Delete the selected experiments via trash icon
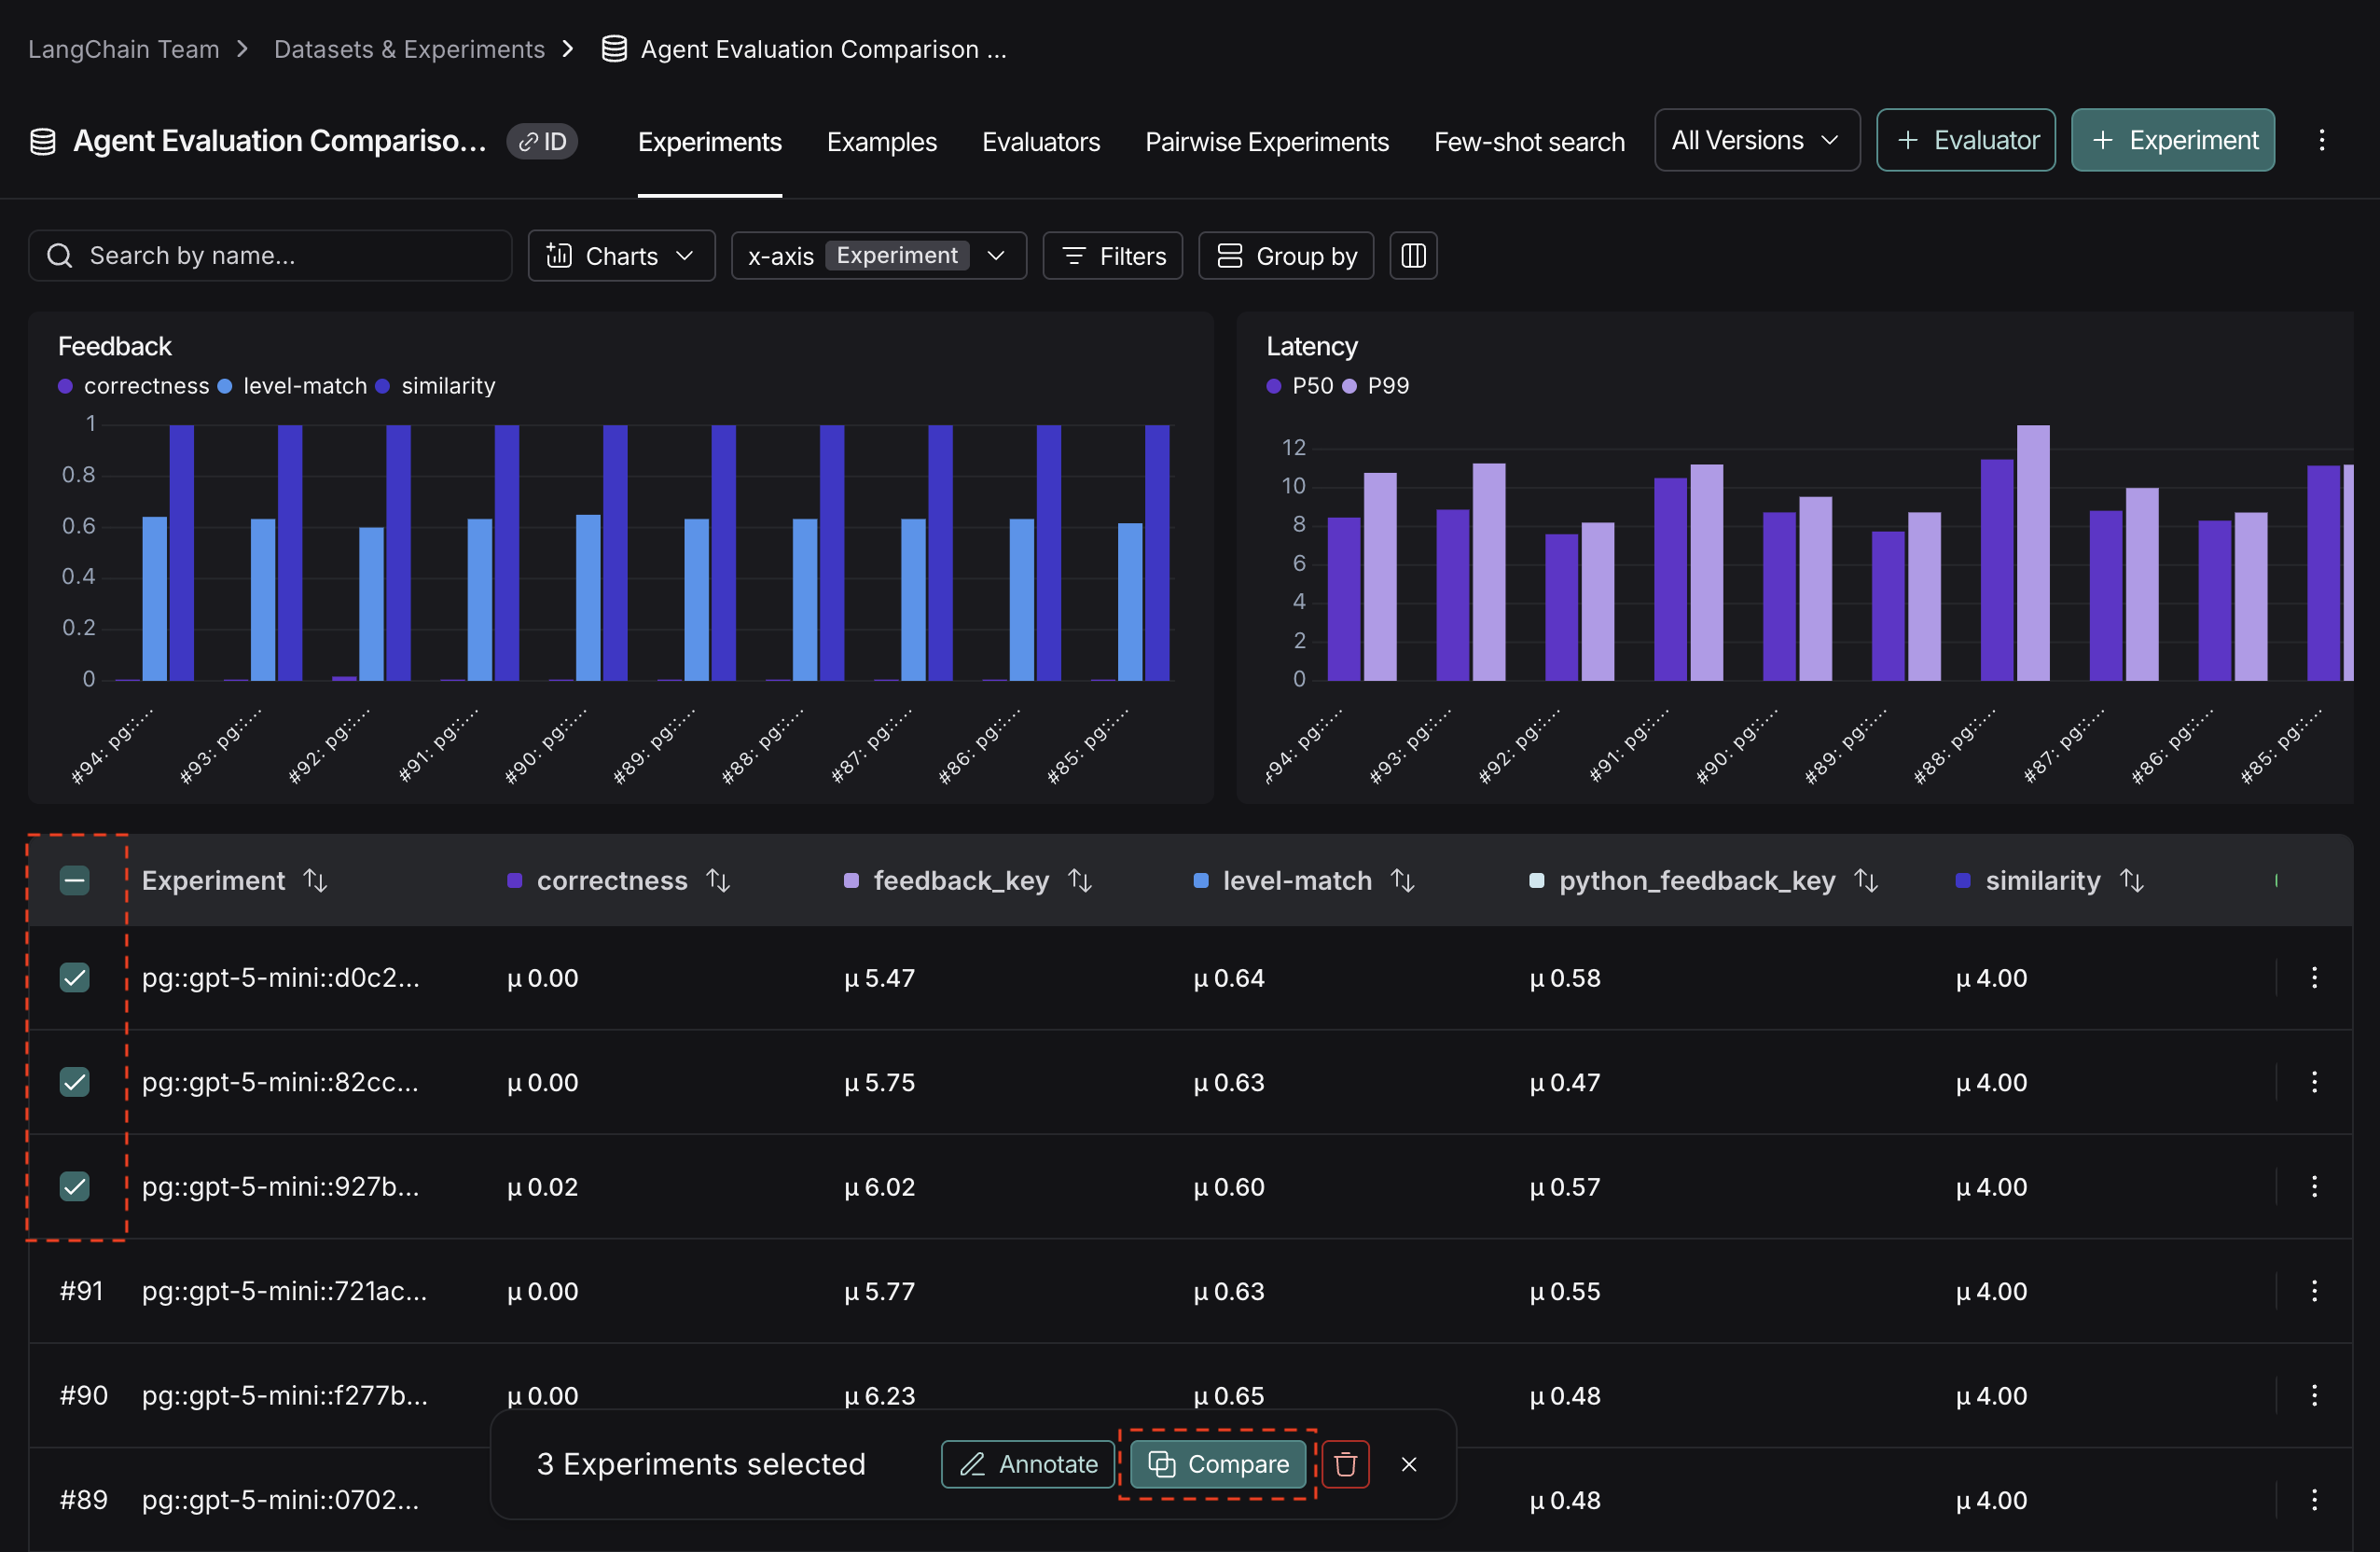2380x1552 pixels. [x=1345, y=1464]
